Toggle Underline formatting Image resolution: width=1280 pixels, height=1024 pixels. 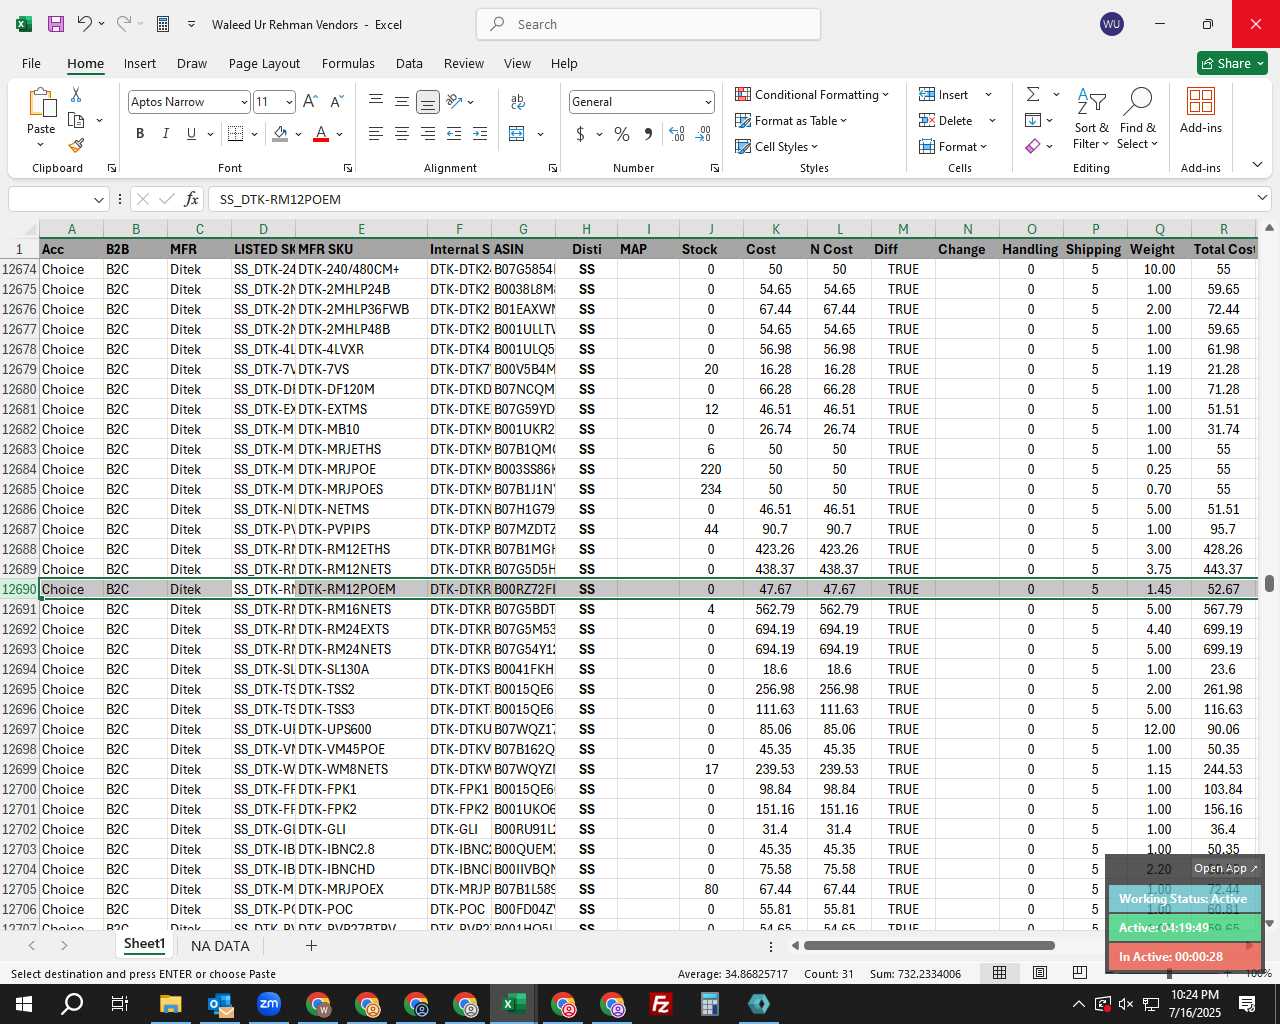click(x=191, y=134)
